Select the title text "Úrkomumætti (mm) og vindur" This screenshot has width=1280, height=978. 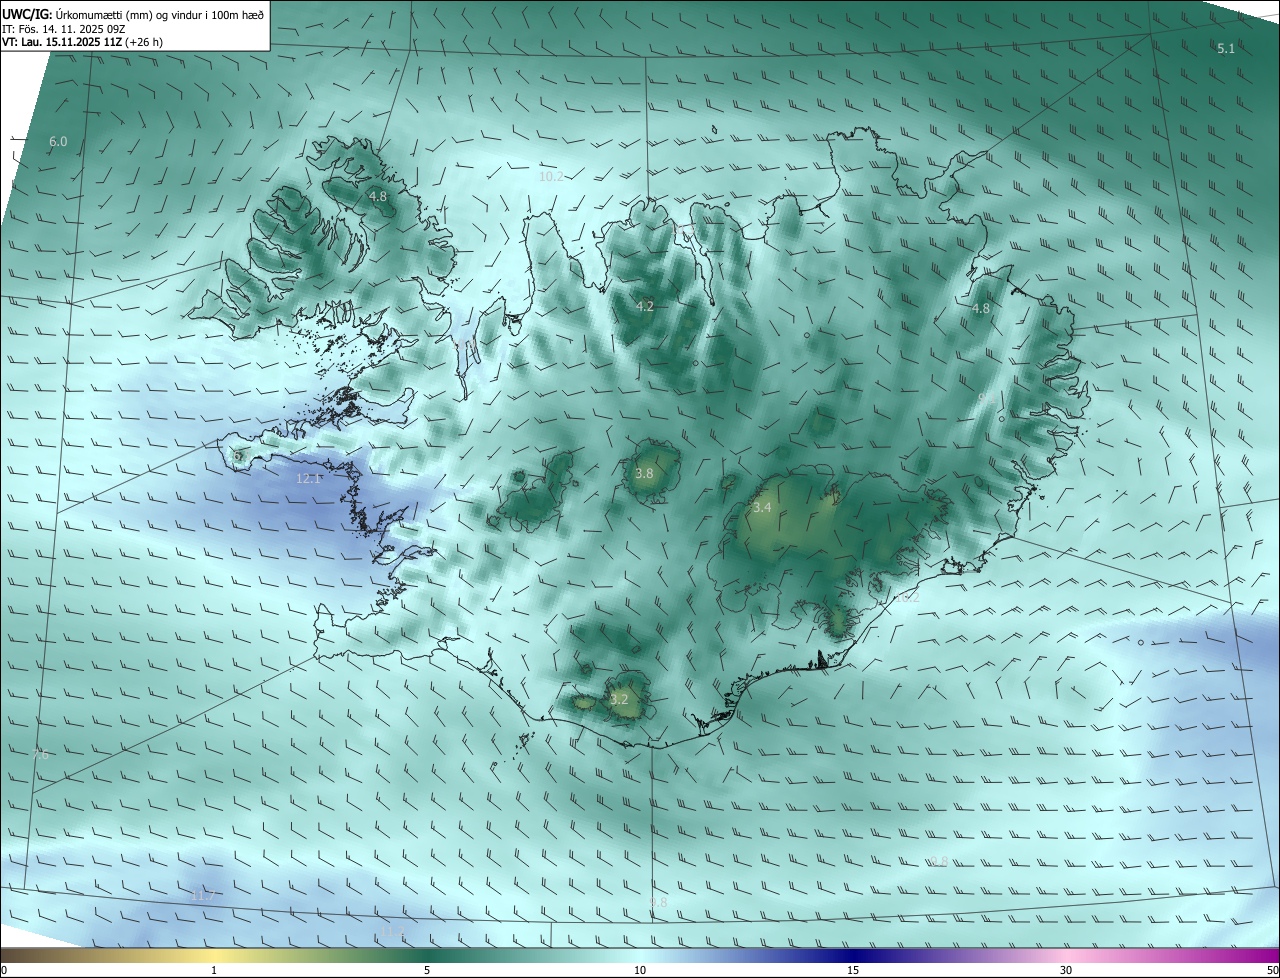[x=128, y=13]
